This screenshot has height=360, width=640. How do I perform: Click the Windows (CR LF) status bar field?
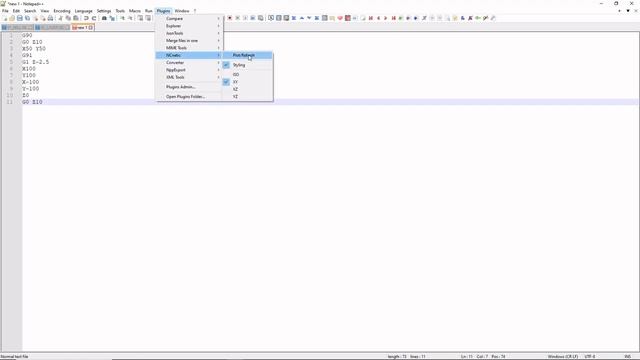(562, 357)
